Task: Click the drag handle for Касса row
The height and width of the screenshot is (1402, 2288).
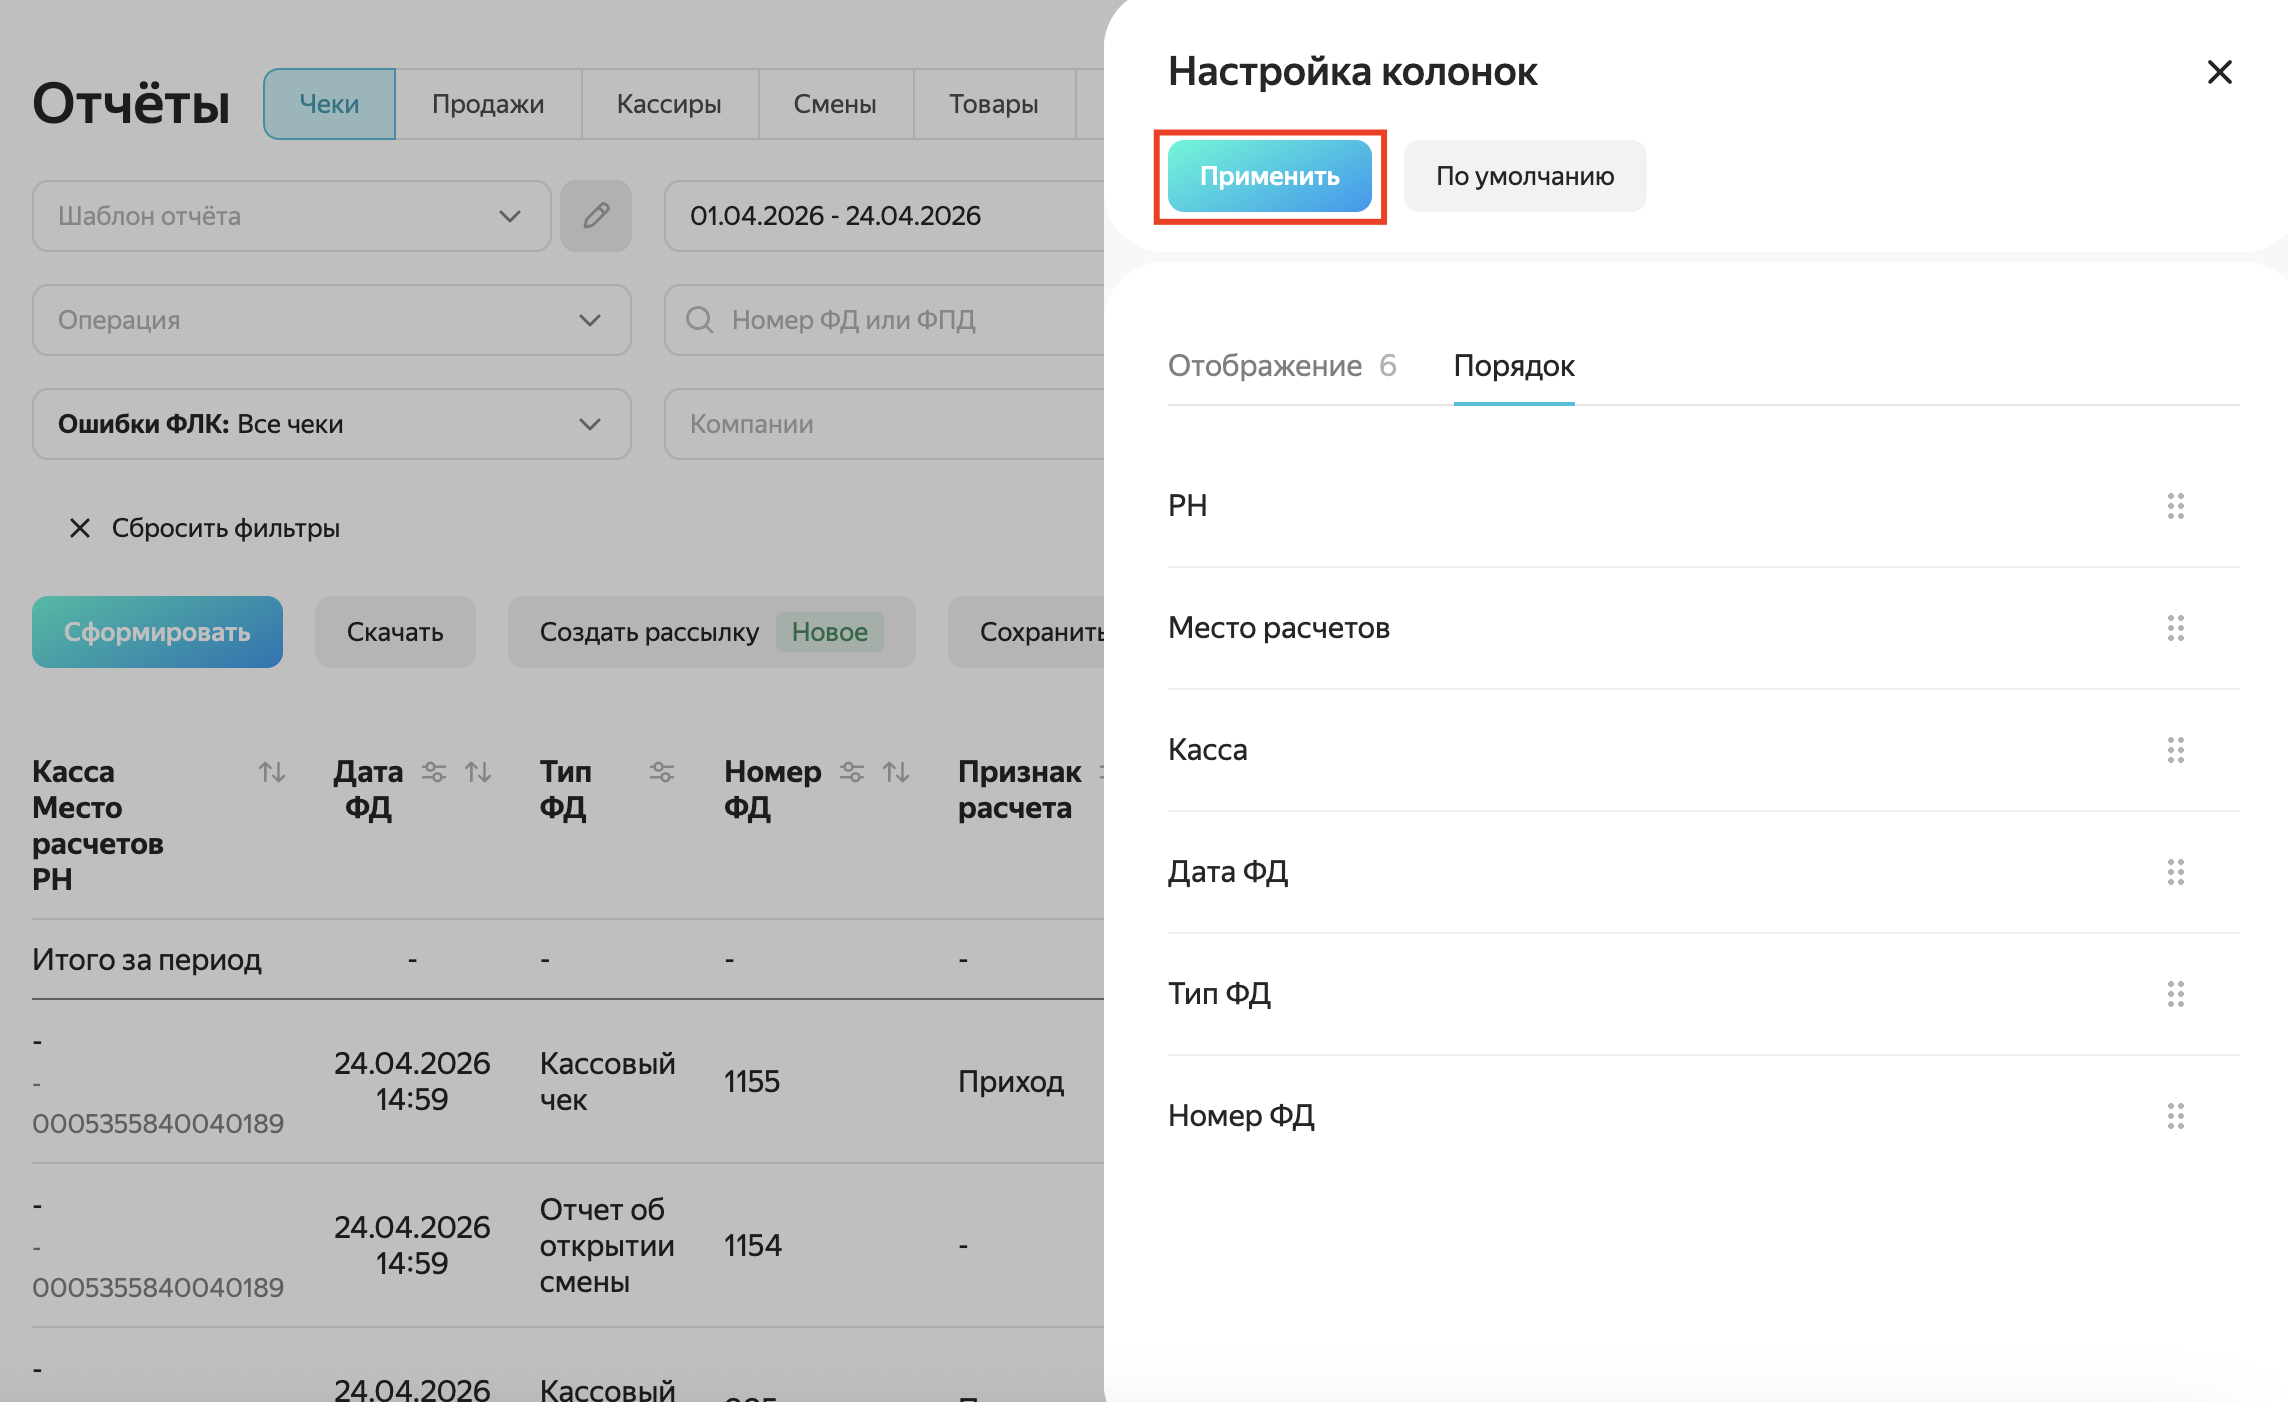Action: [2175, 750]
